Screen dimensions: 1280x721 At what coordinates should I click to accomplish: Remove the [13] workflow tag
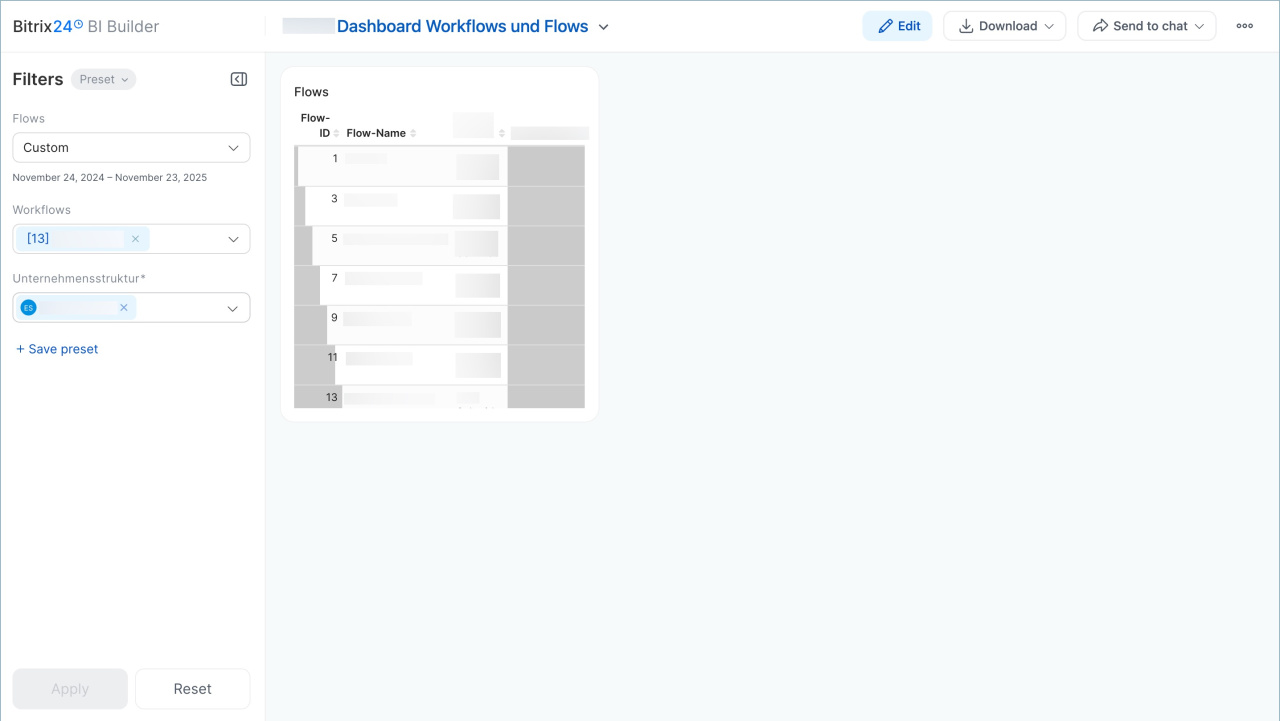(135, 239)
